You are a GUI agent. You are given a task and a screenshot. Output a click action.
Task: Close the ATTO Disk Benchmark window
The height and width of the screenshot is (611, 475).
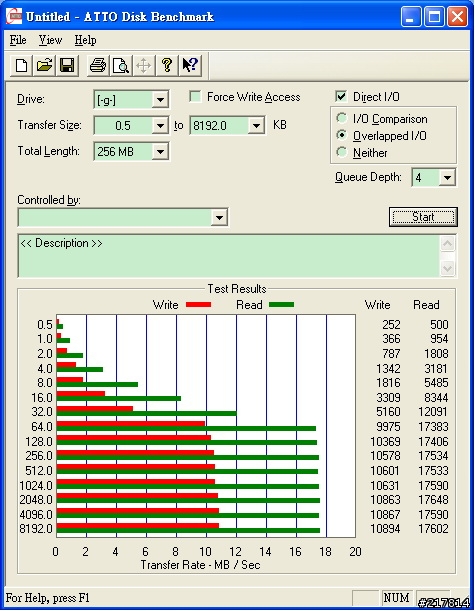(457, 17)
